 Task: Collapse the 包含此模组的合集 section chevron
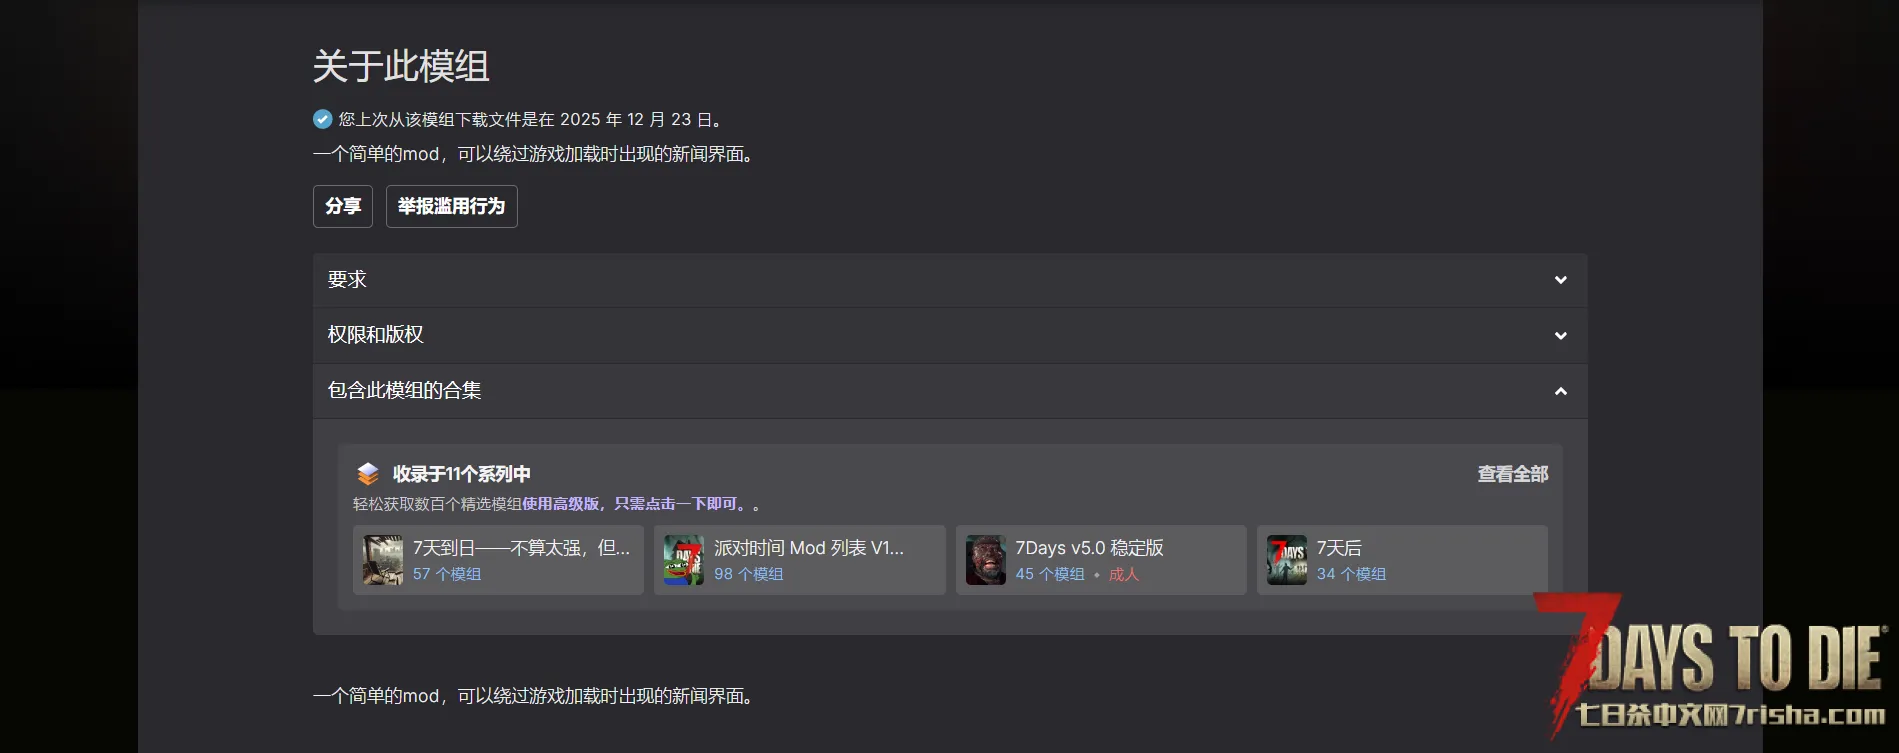click(1560, 391)
